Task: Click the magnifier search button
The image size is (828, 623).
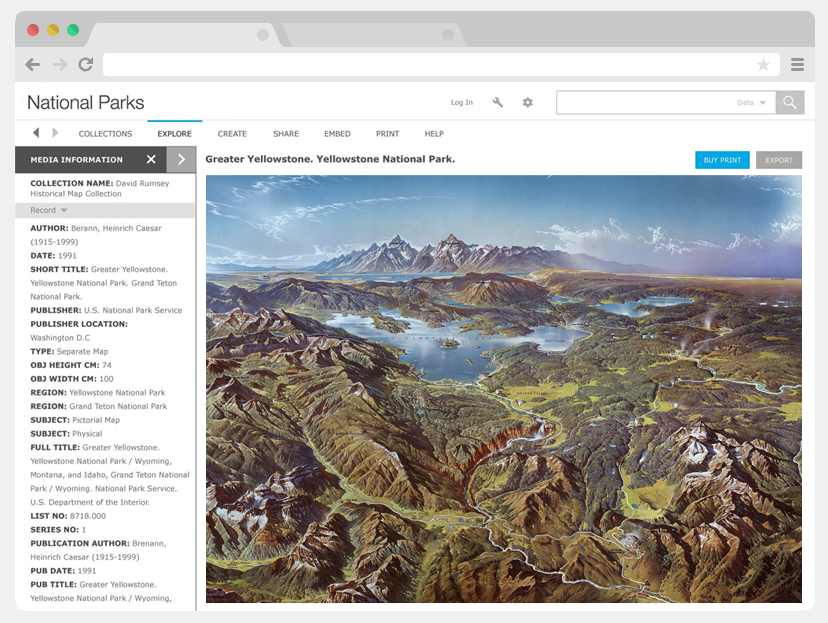Action: [790, 102]
